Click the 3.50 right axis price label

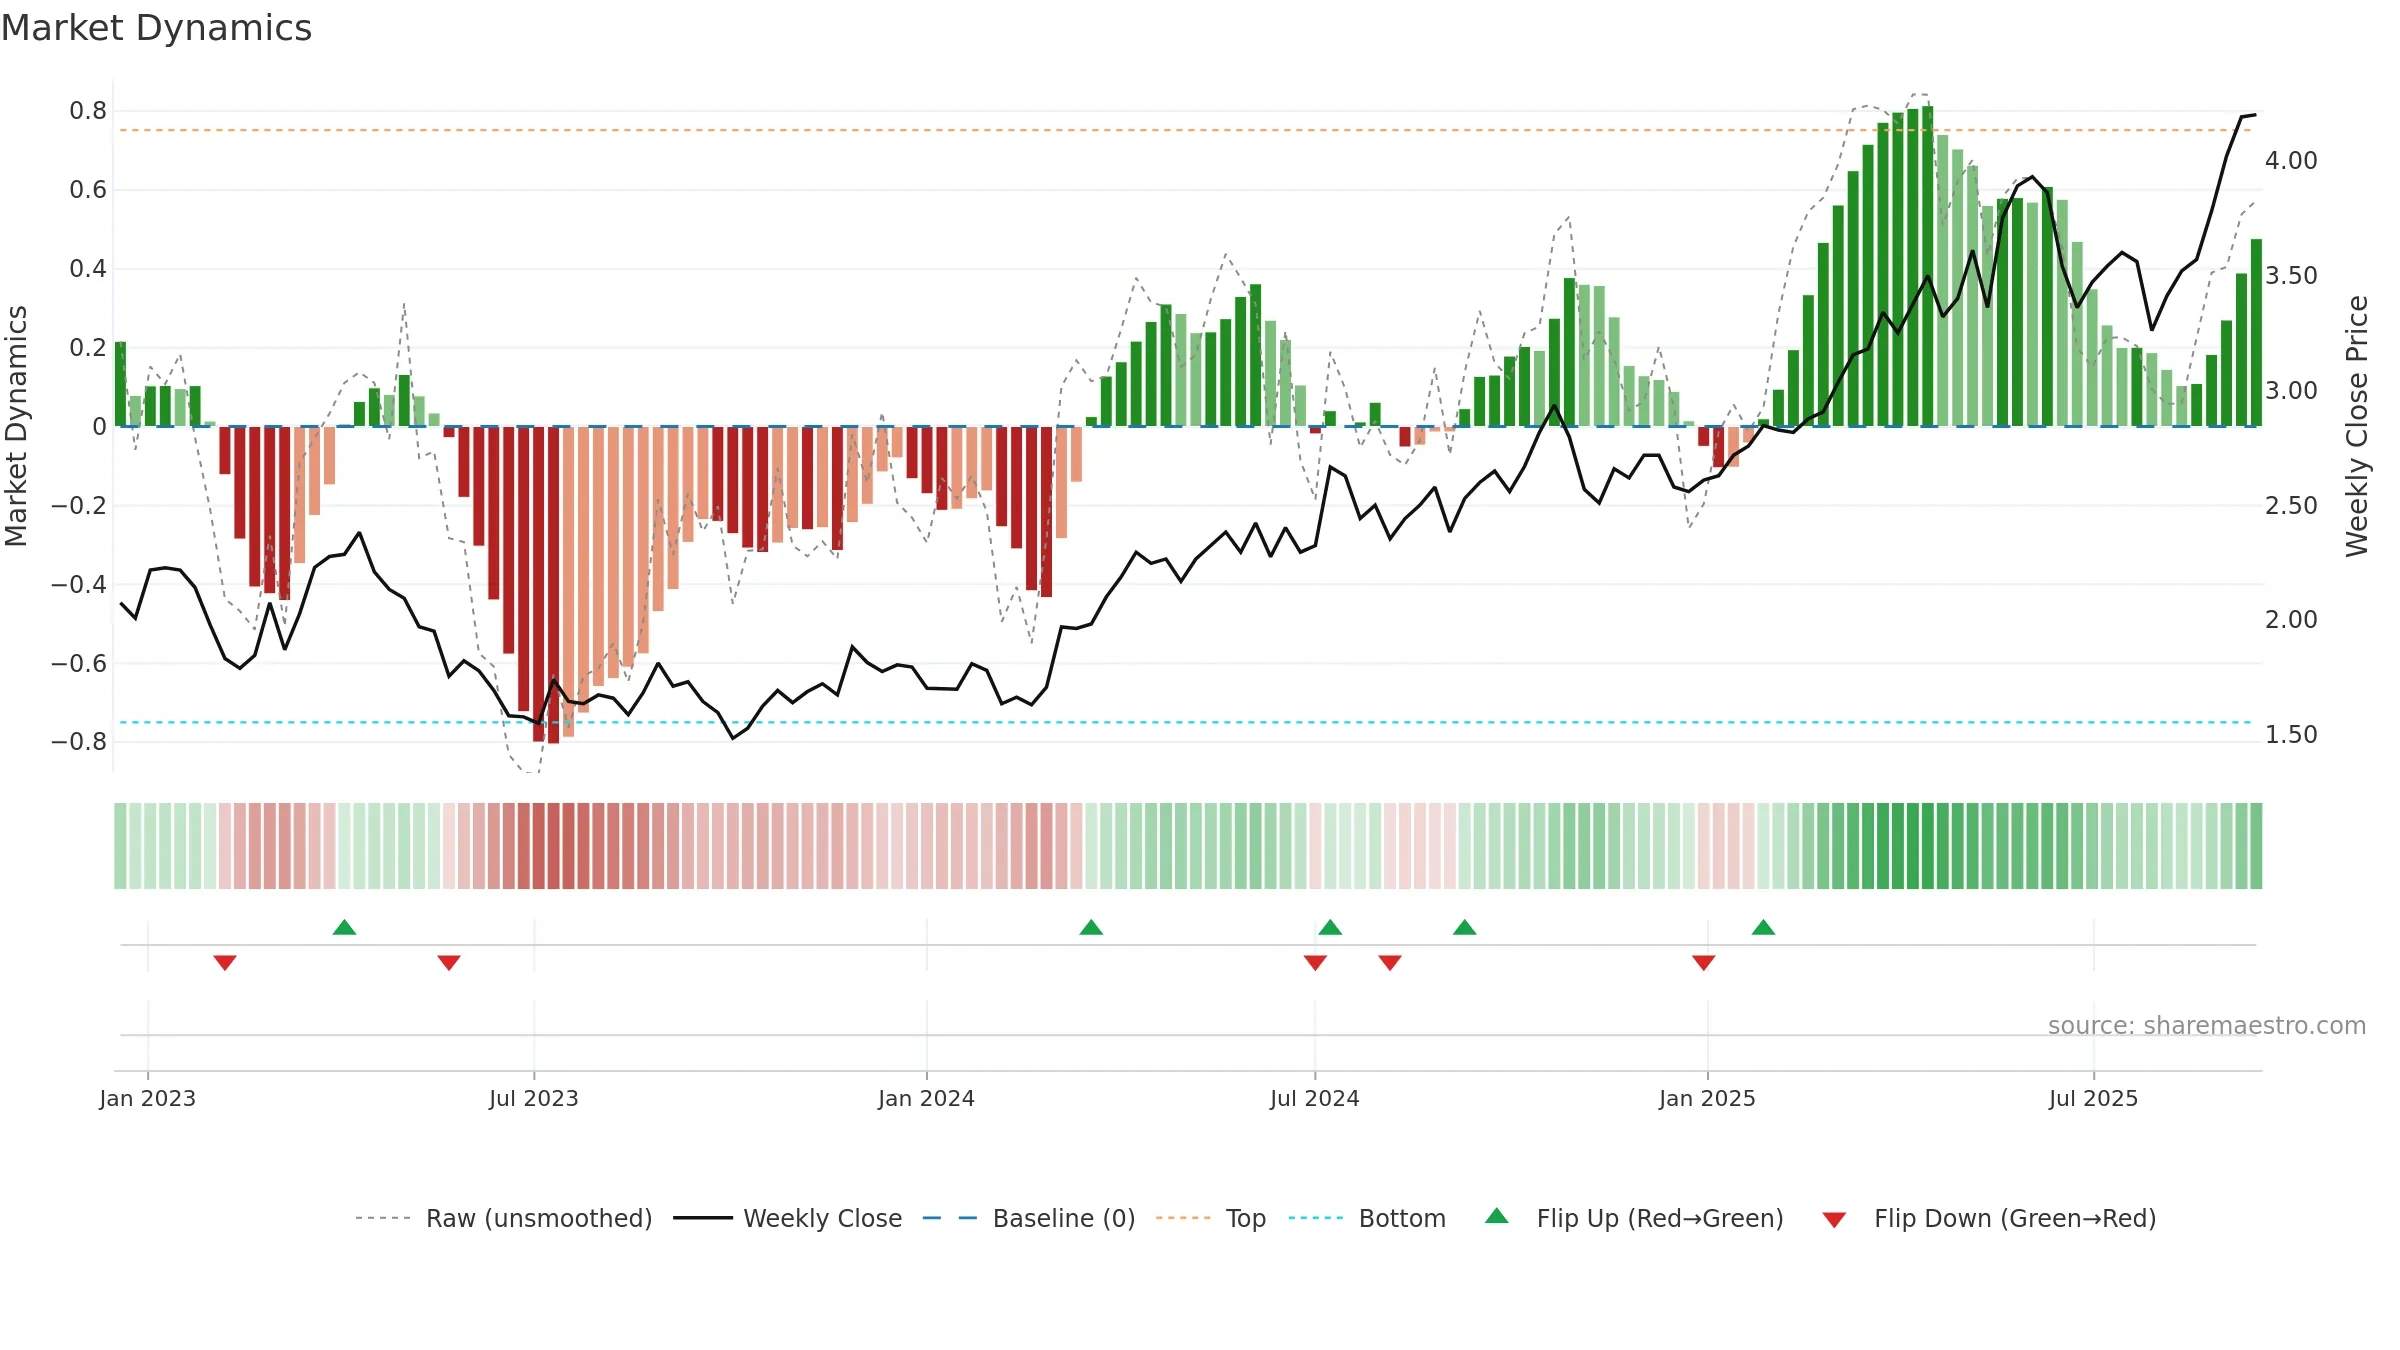(2291, 276)
